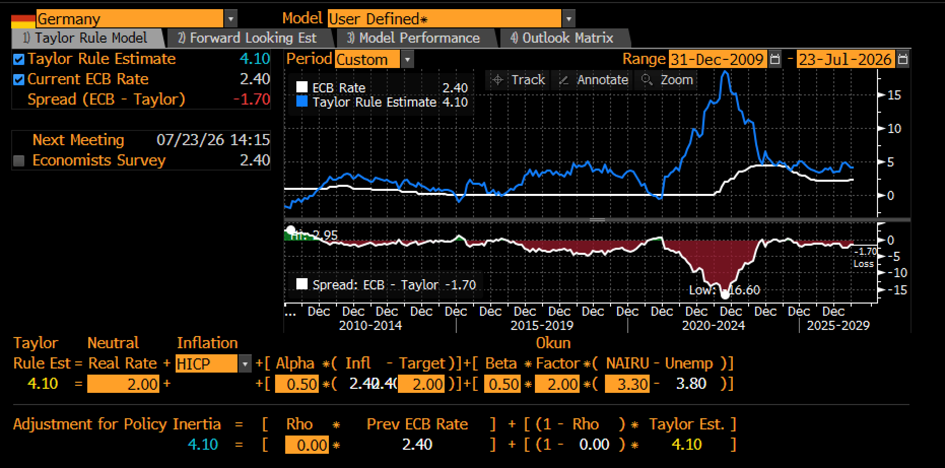The width and height of the screenshot is (945, 468).
Task: Click the Rho value input field
Action: click(307, 446)
